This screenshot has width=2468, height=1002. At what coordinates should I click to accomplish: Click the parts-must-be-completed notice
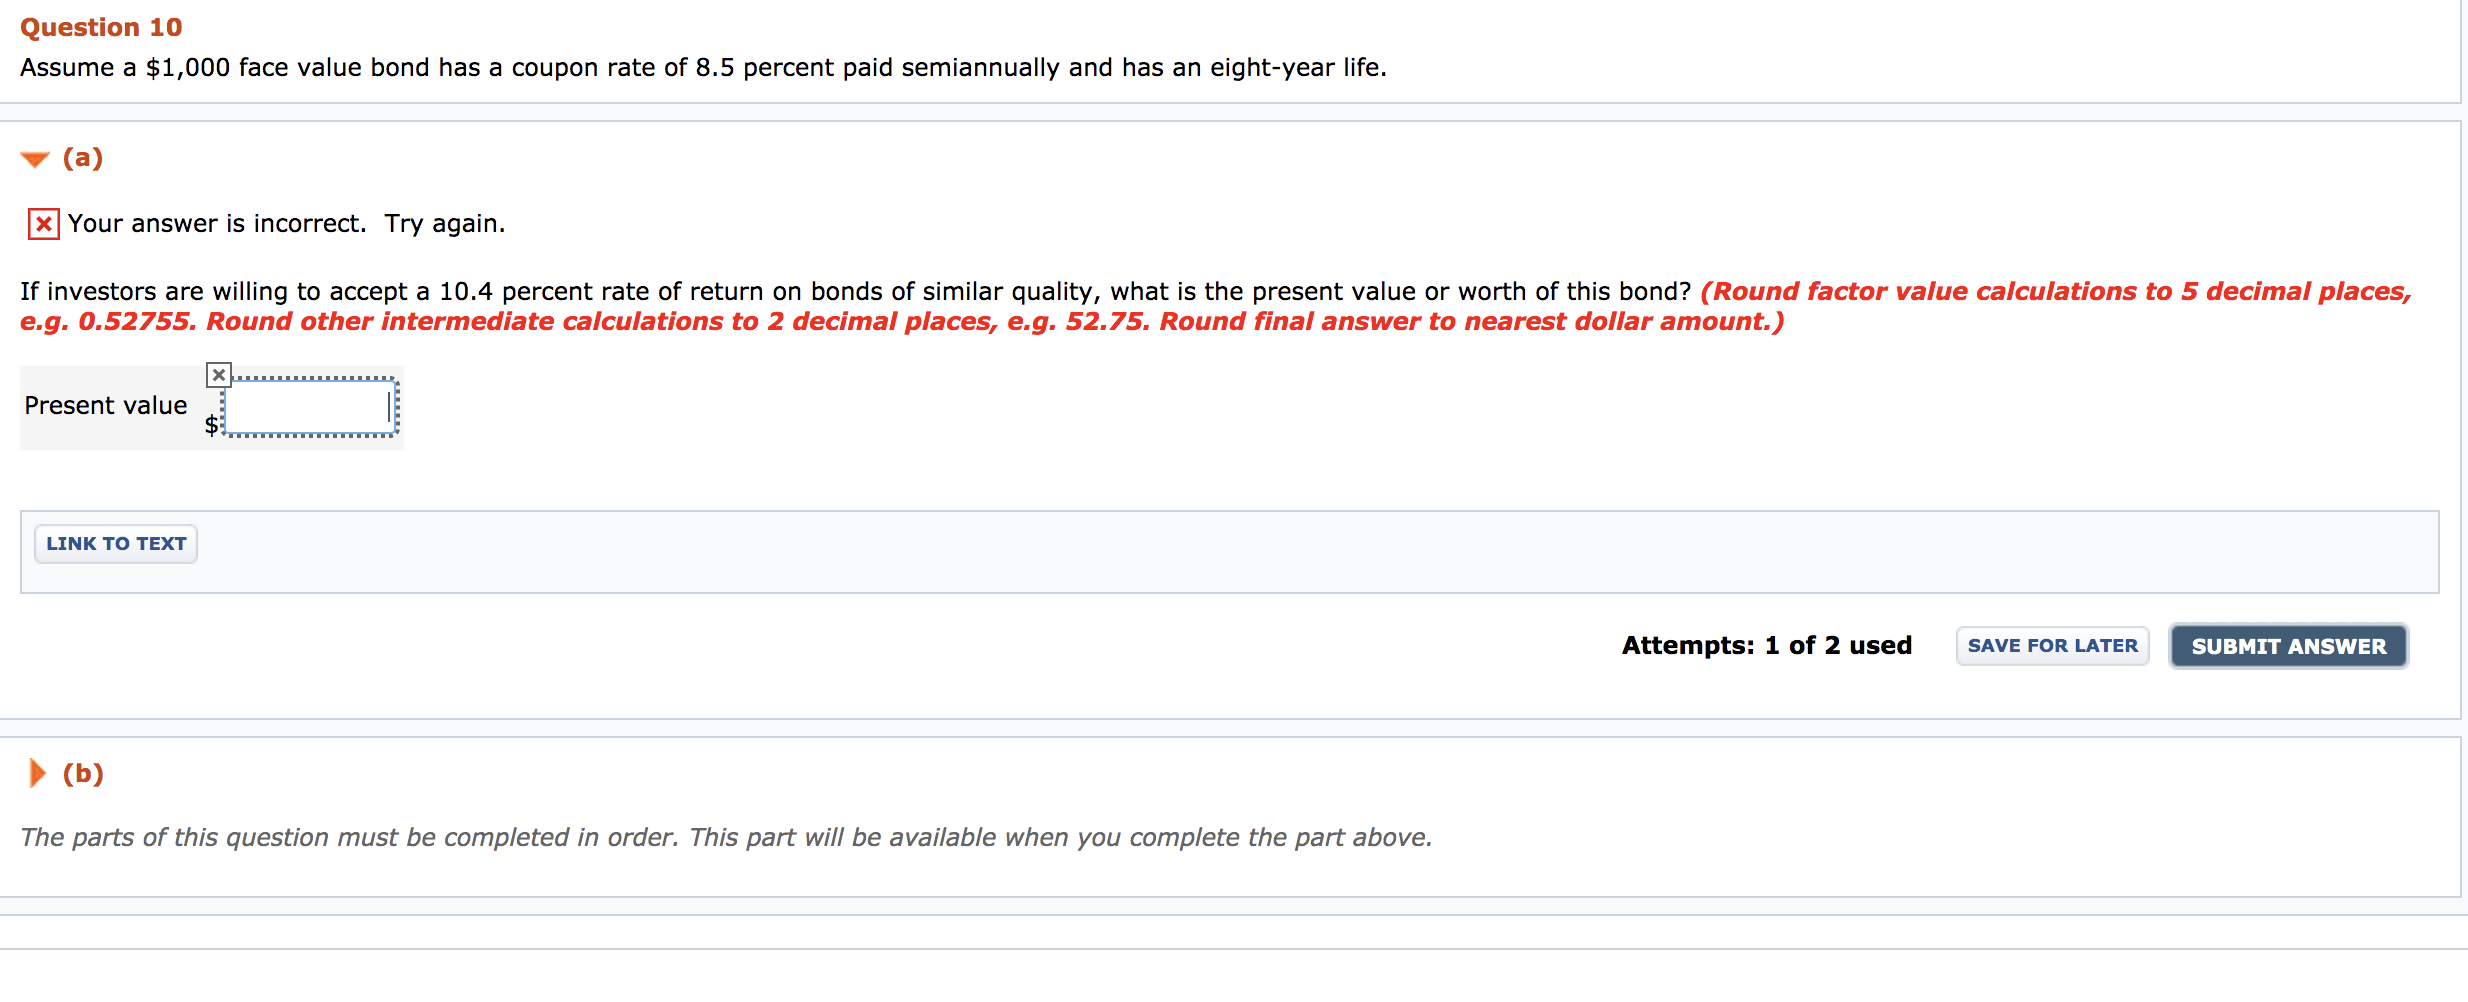(727, 837)
